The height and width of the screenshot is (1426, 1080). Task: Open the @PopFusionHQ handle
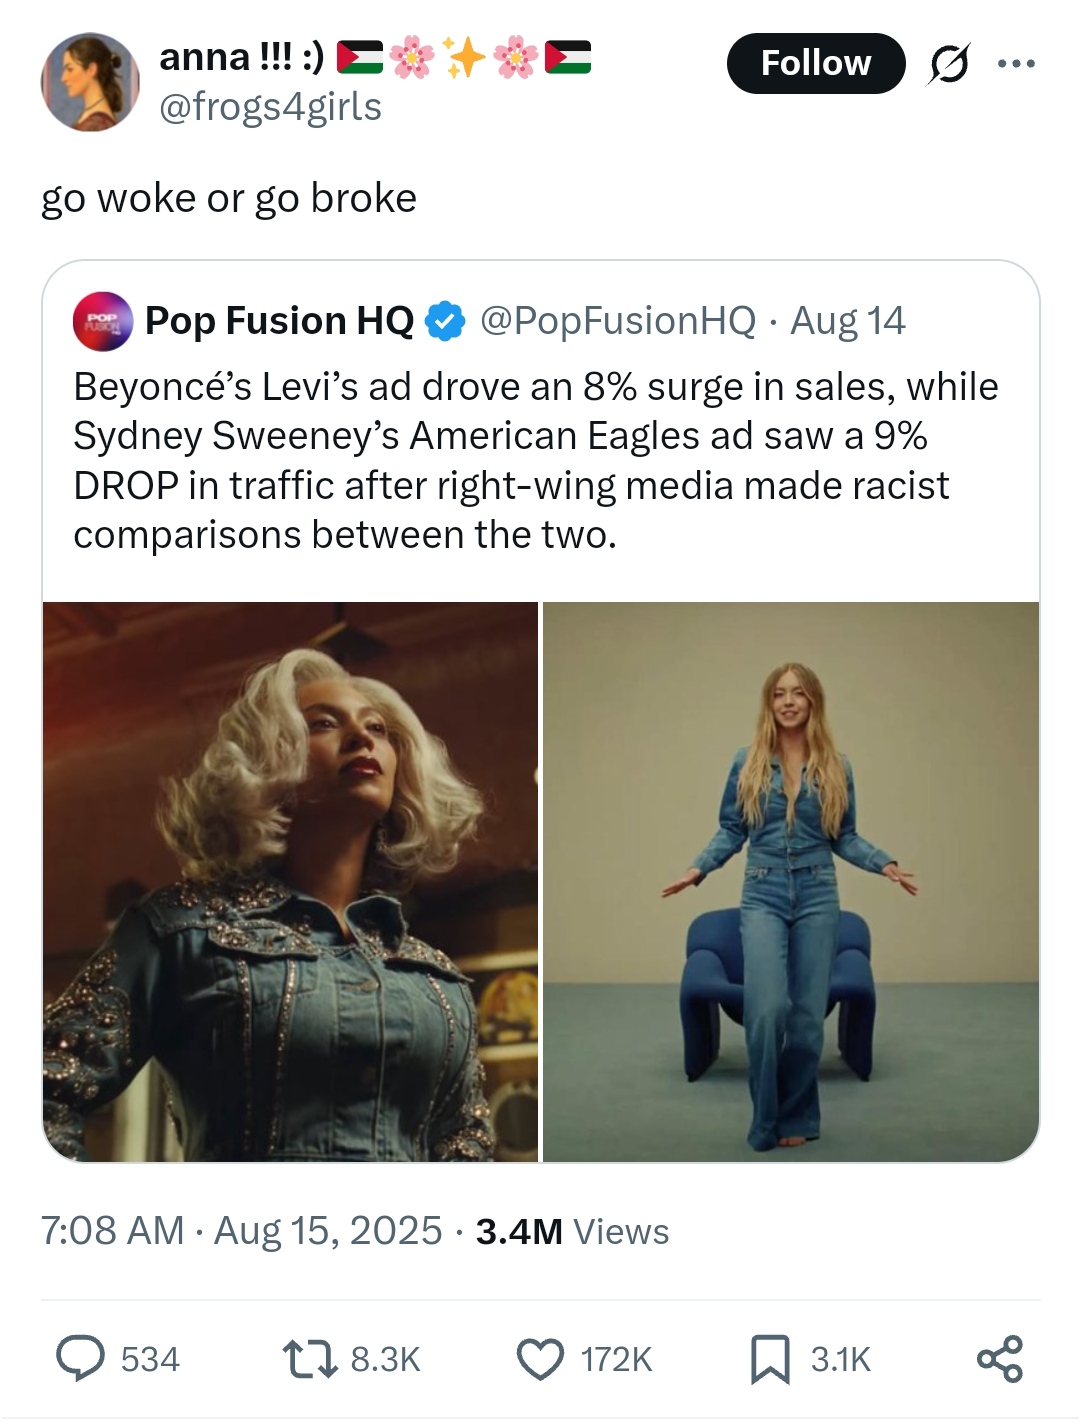pos(618,321)
